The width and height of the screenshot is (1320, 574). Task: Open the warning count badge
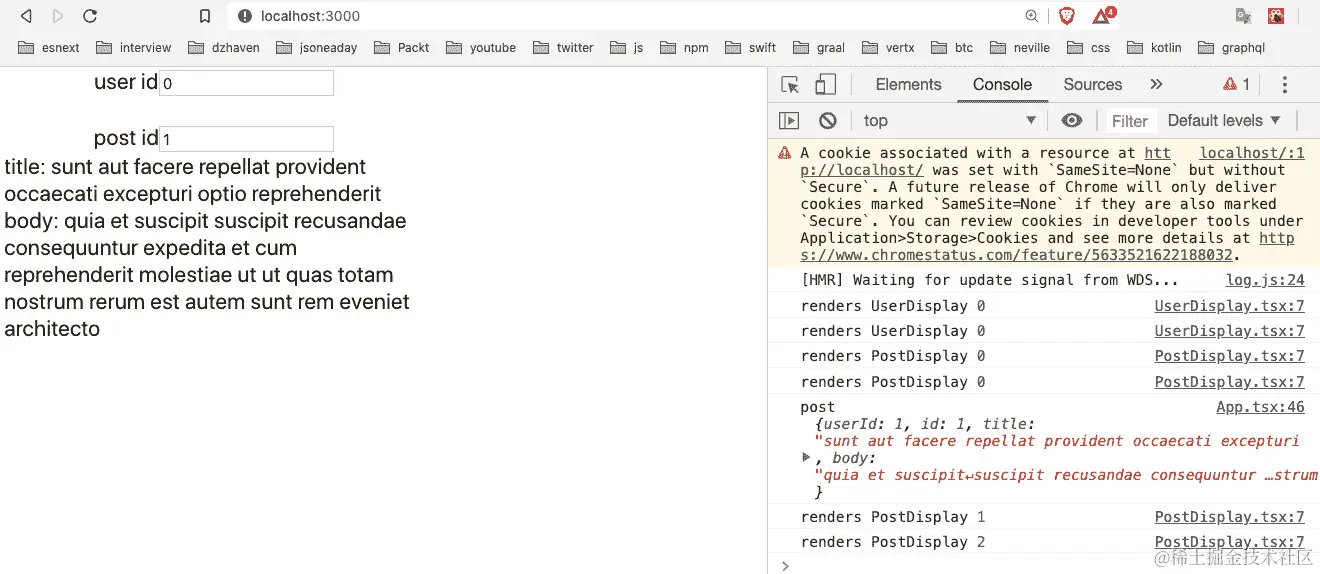1236,85
